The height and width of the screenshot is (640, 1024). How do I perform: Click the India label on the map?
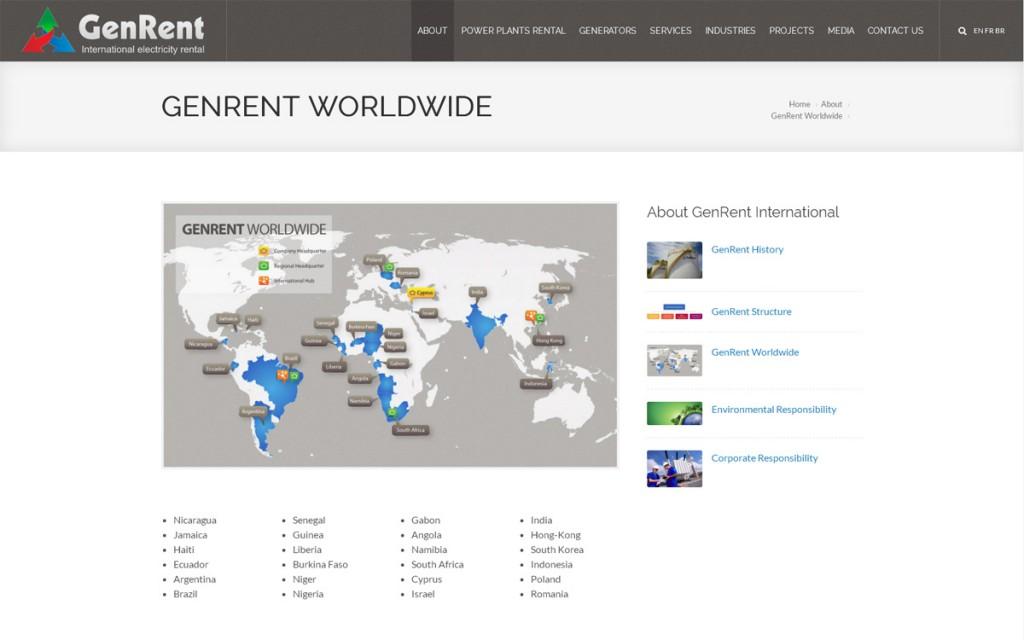pos(477,292)
